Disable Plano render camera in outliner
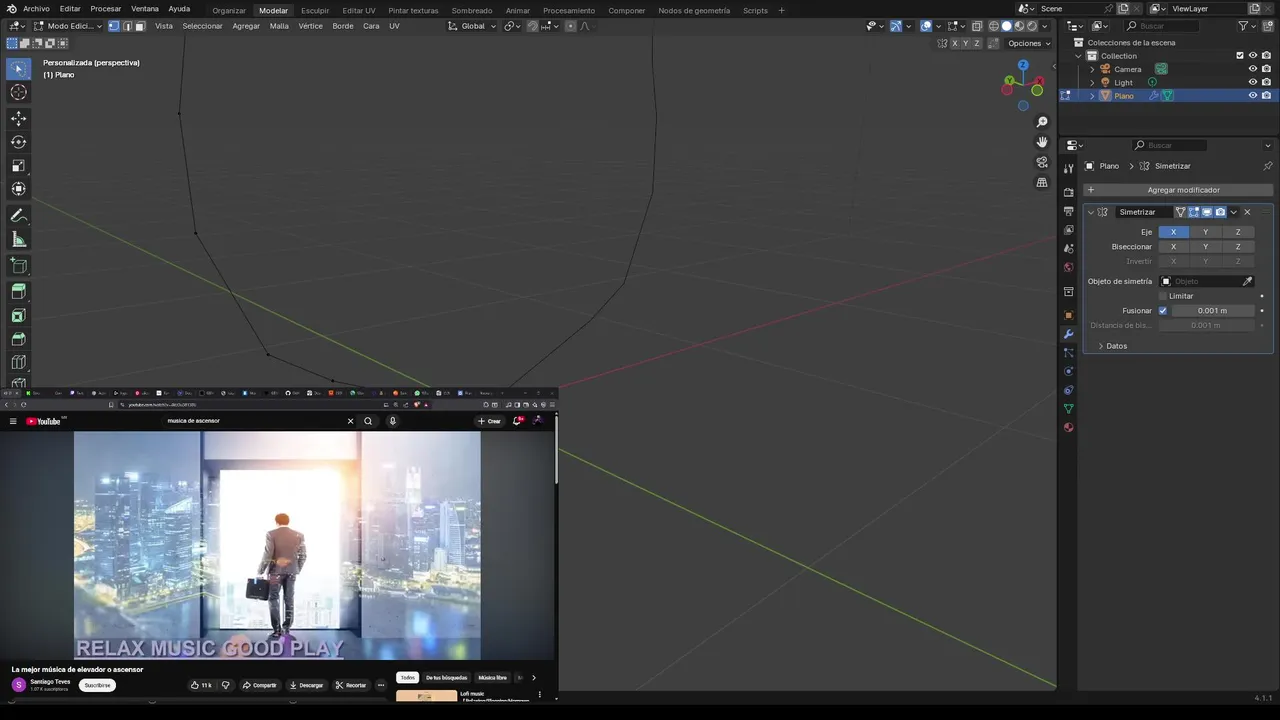Viewport: 1280px width, 720px height. (x=1266, y=96)
